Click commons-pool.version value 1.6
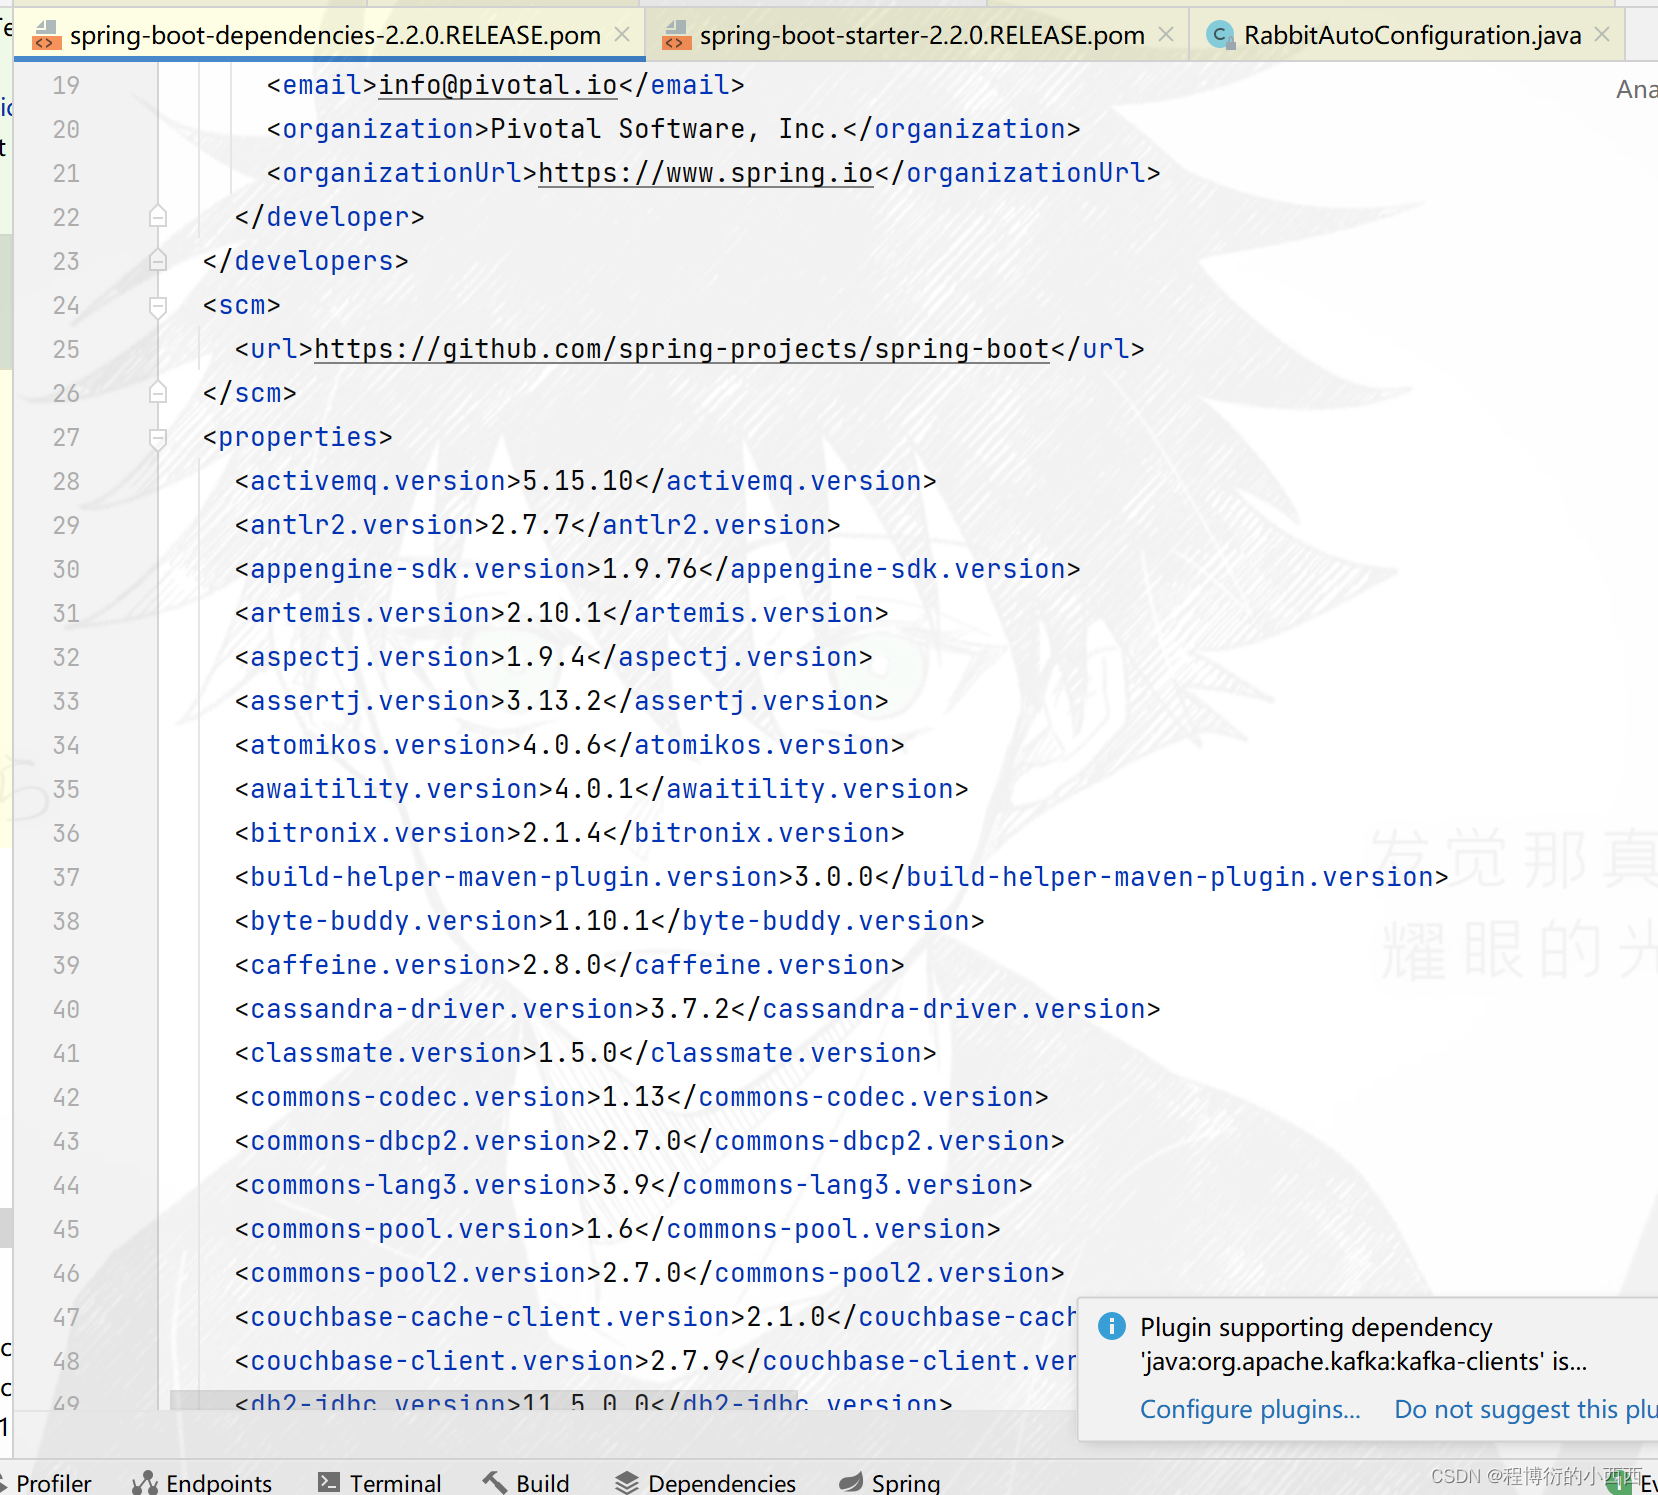Screen dimensions: 1658x1495 click(610, 1229)
